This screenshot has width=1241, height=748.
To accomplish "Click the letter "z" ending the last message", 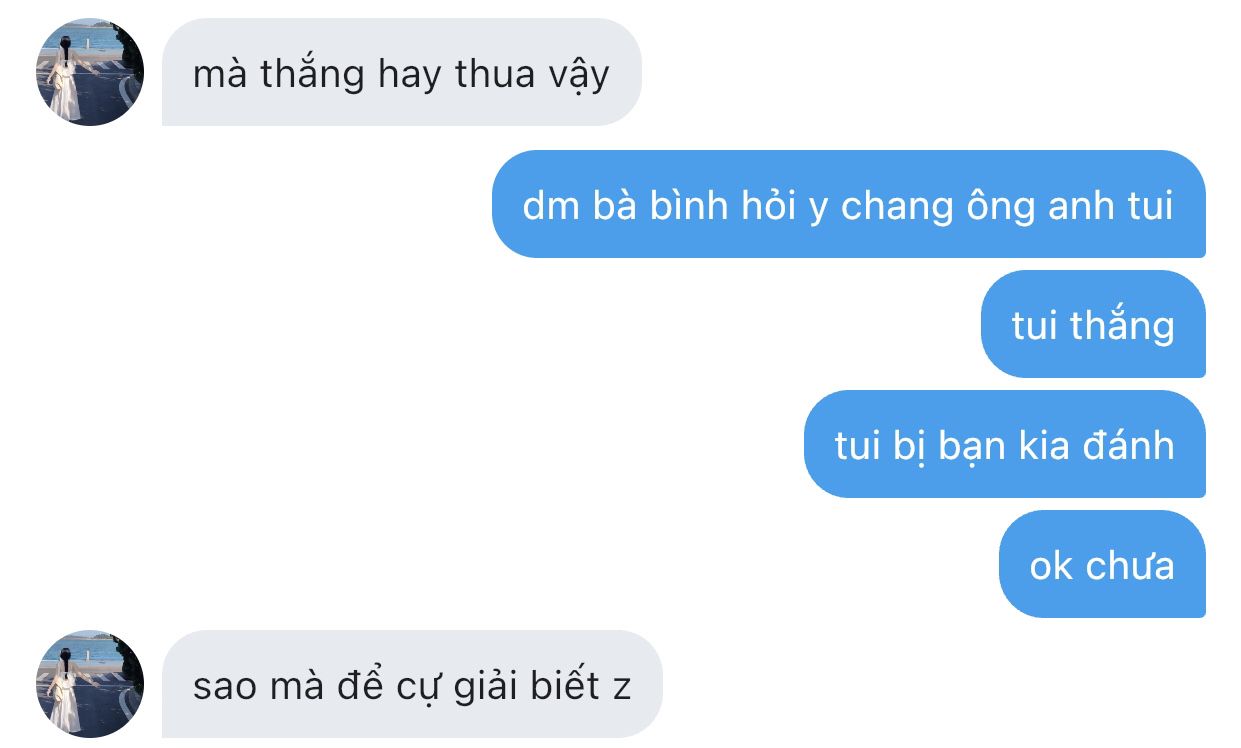I will (x=622, y=690).
